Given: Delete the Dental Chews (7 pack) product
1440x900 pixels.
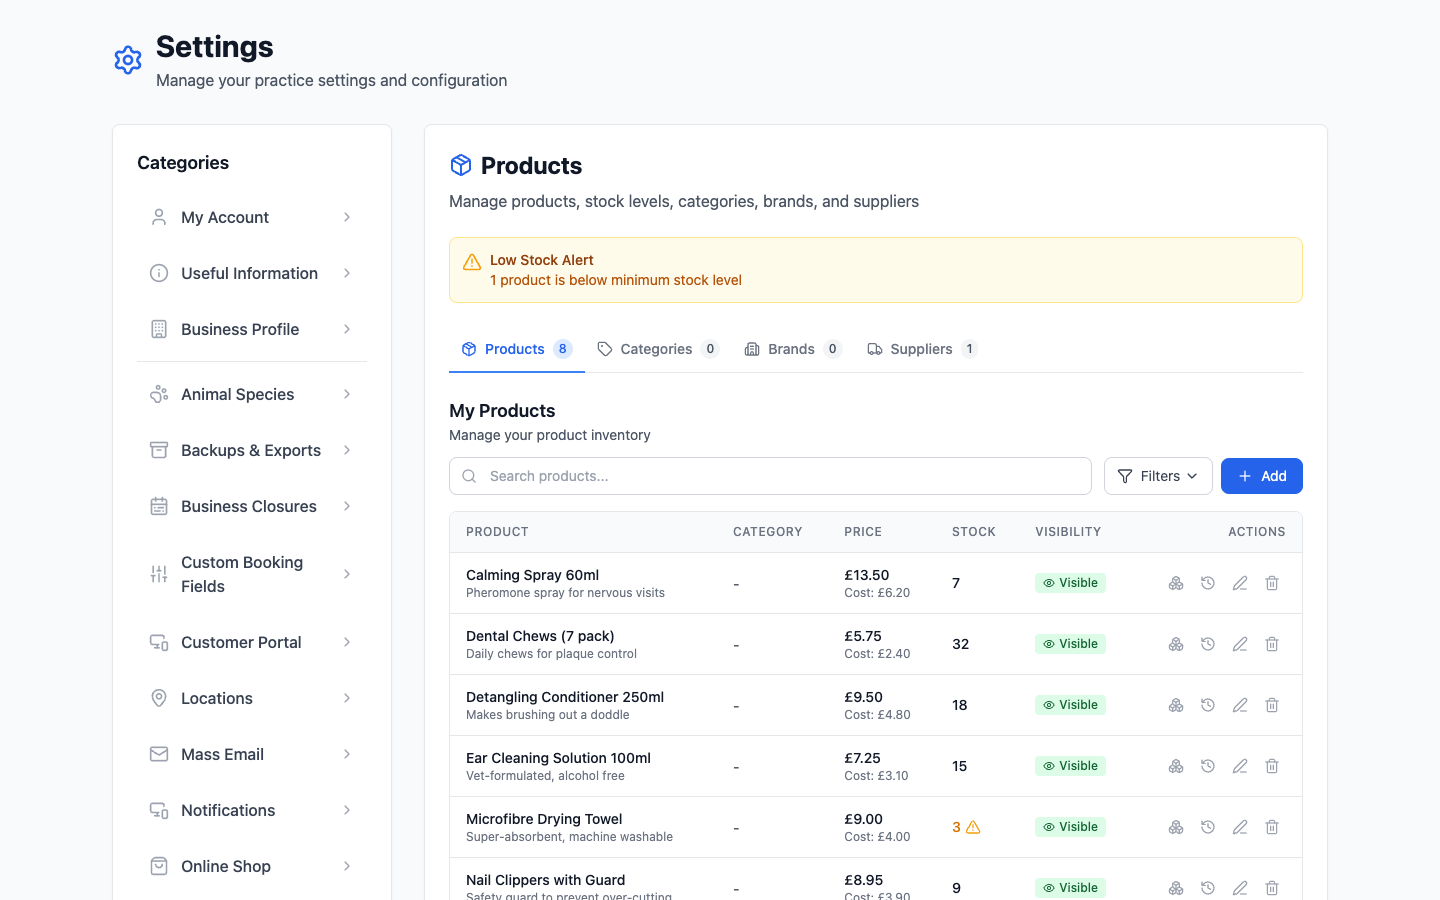Looking at the screenshot, I should pyautogui.click(x=1272, y=644).
